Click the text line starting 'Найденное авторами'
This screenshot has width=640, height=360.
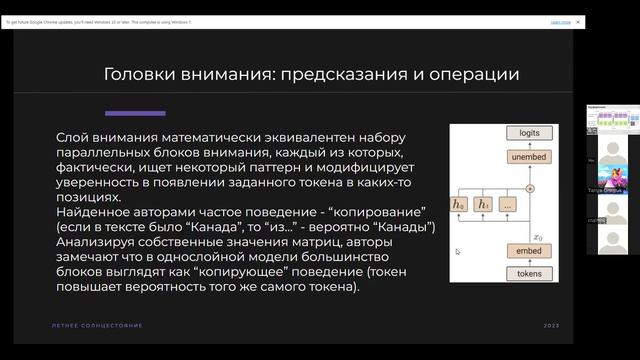click(x=241, y=212)
